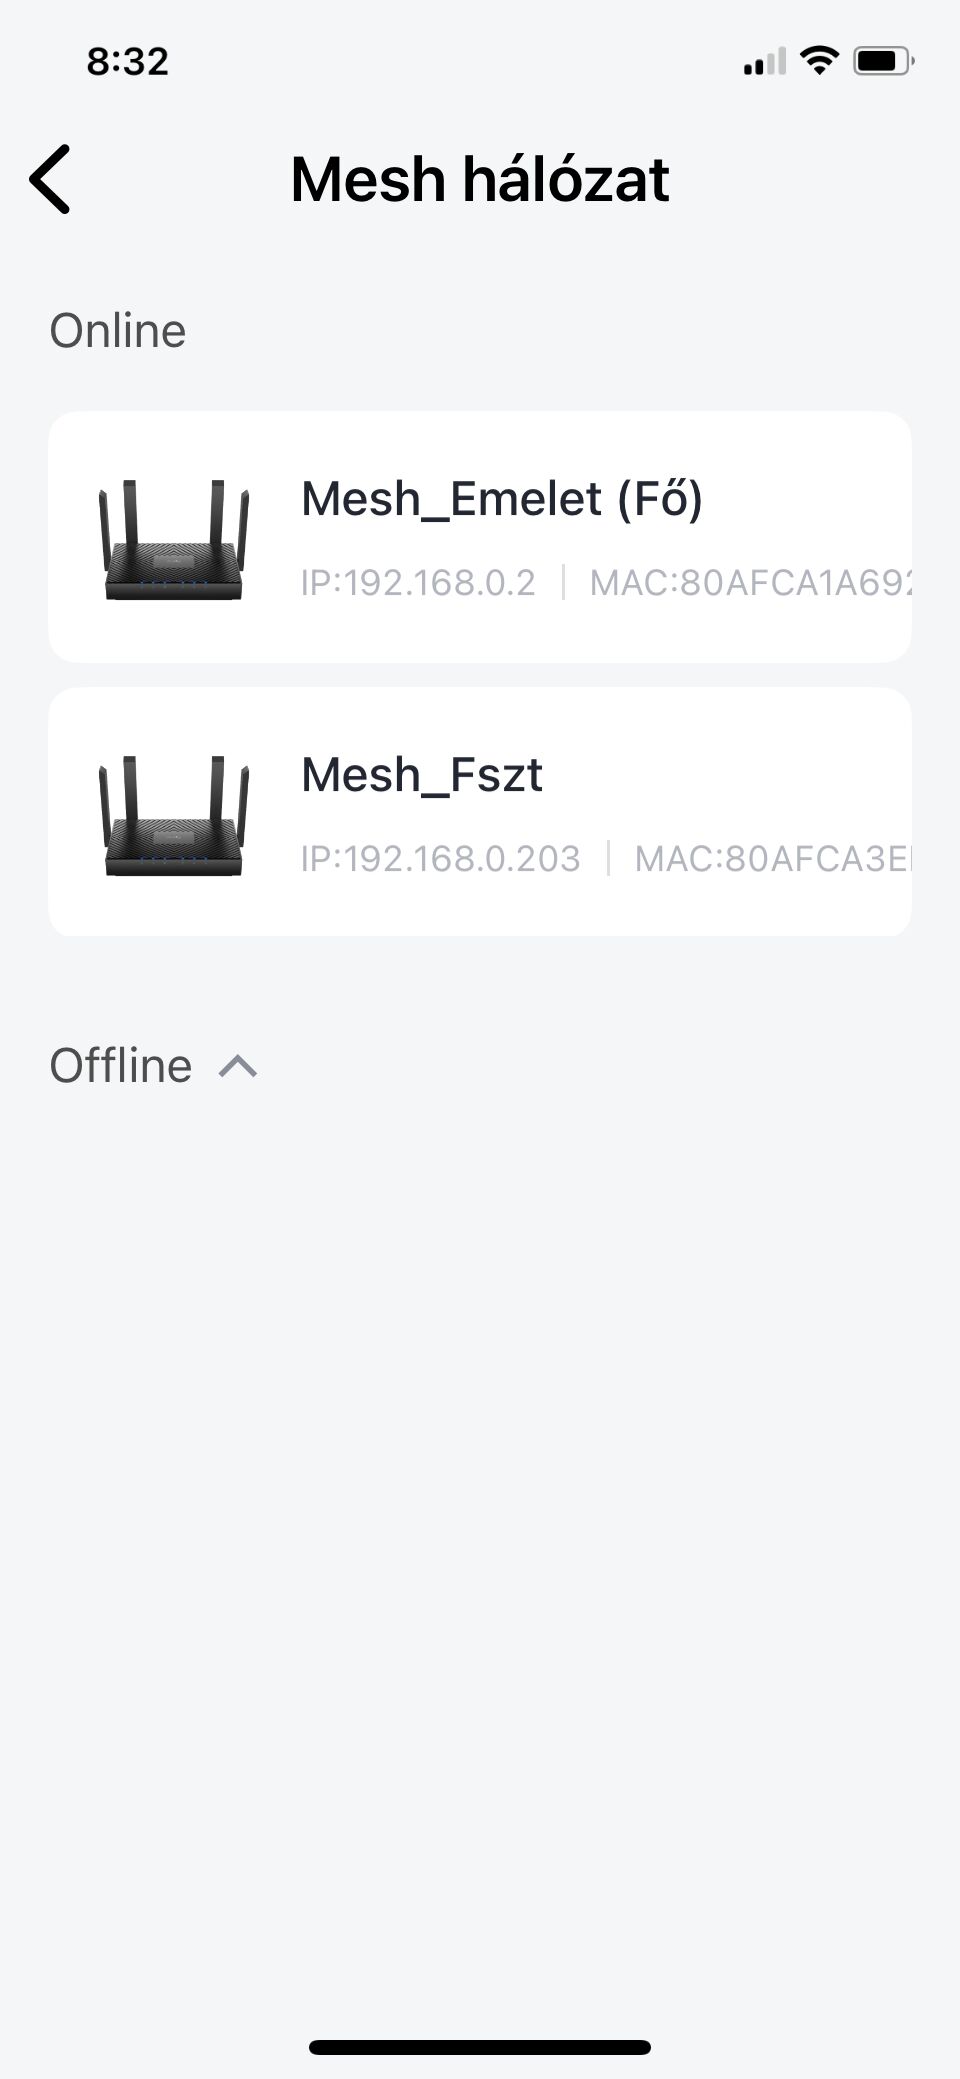Tap the Wi-Fi status icon
The height and width of the screenshot is (2079, 960).
(820, 60)
